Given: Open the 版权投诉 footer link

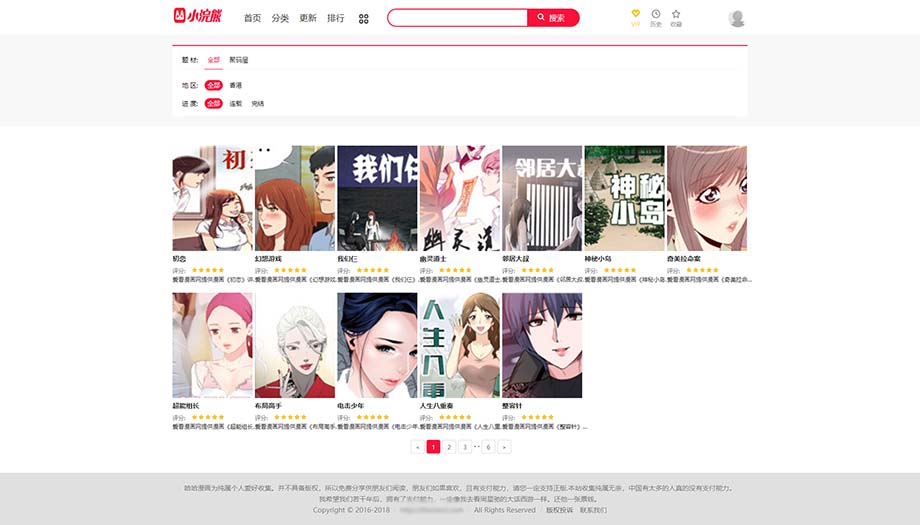Looking at the screenshot, I should point(559,510).
